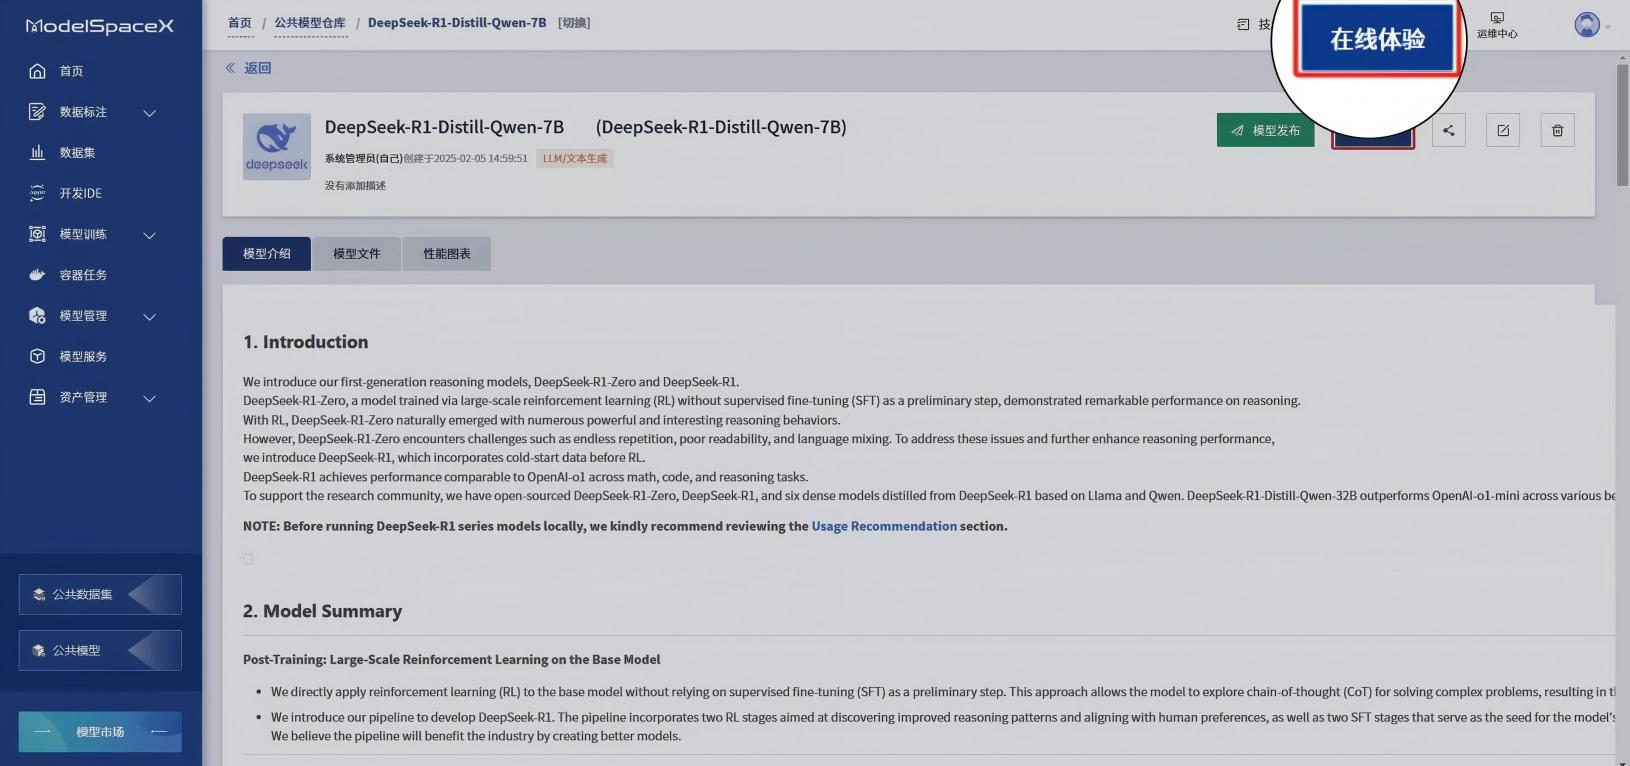Click the edit model pencil icon
This screenshot has height=766, width=1630.
[1503, 130]
